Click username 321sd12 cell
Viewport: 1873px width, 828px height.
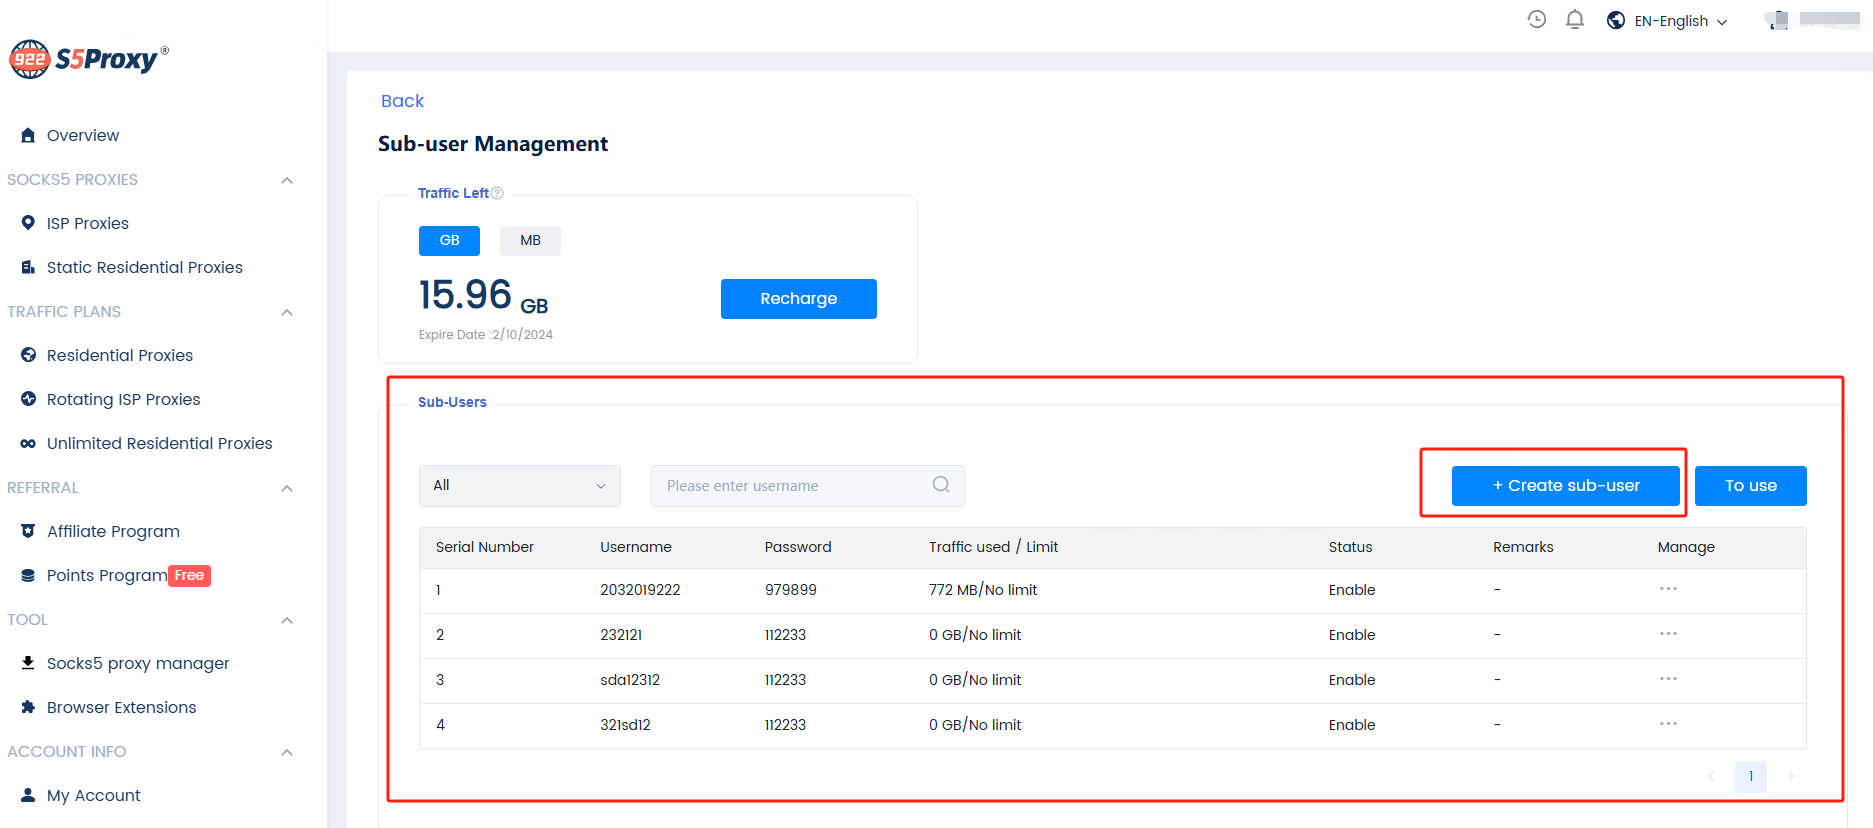tap(625, 725)
